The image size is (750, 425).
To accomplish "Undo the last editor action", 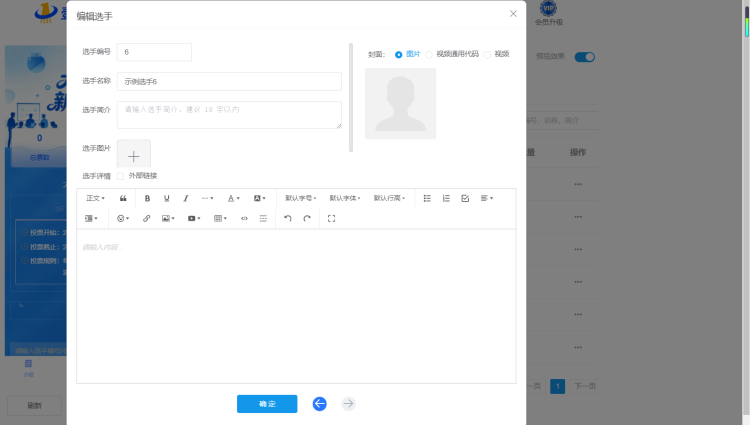I will point(287,218).
